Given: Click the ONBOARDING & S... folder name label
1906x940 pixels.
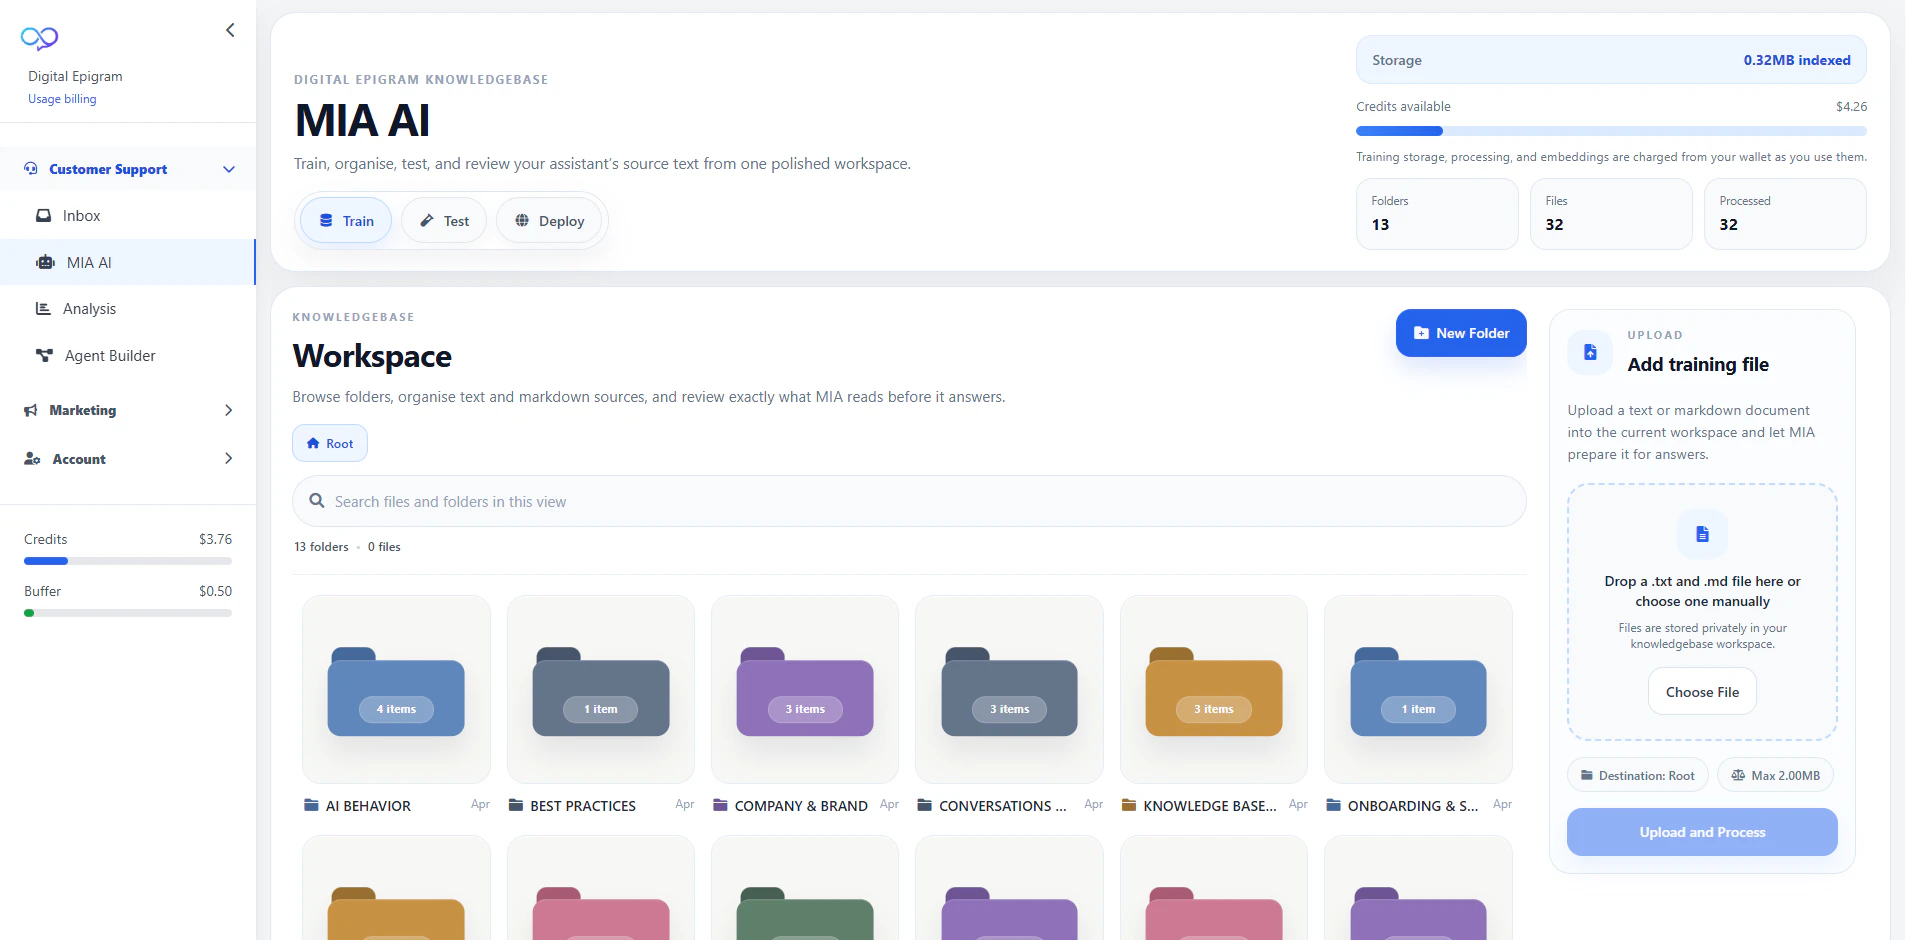Looking at the screenshot, I should tap(1413, 806).
